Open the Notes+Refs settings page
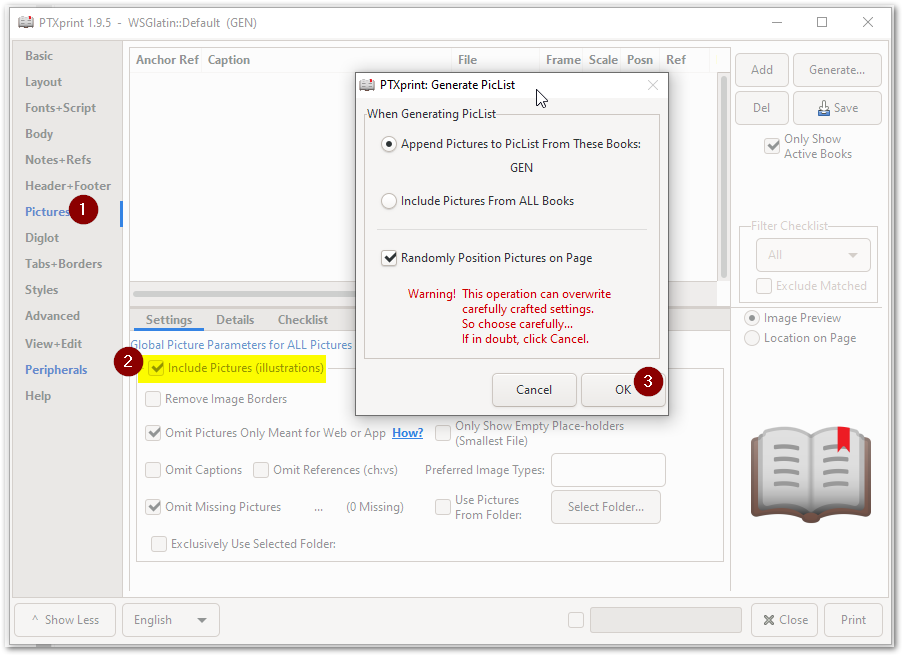Screen dimensions: 903x656 coord(58,159)
